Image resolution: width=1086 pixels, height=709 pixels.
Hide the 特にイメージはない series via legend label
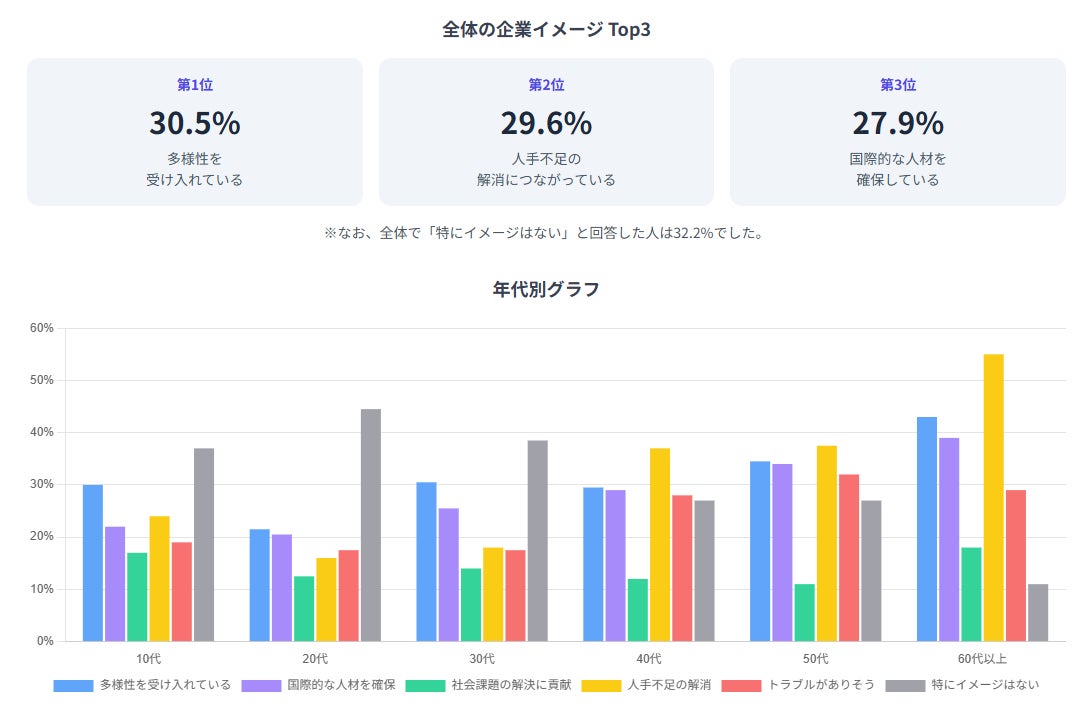[x=985, y=685]
